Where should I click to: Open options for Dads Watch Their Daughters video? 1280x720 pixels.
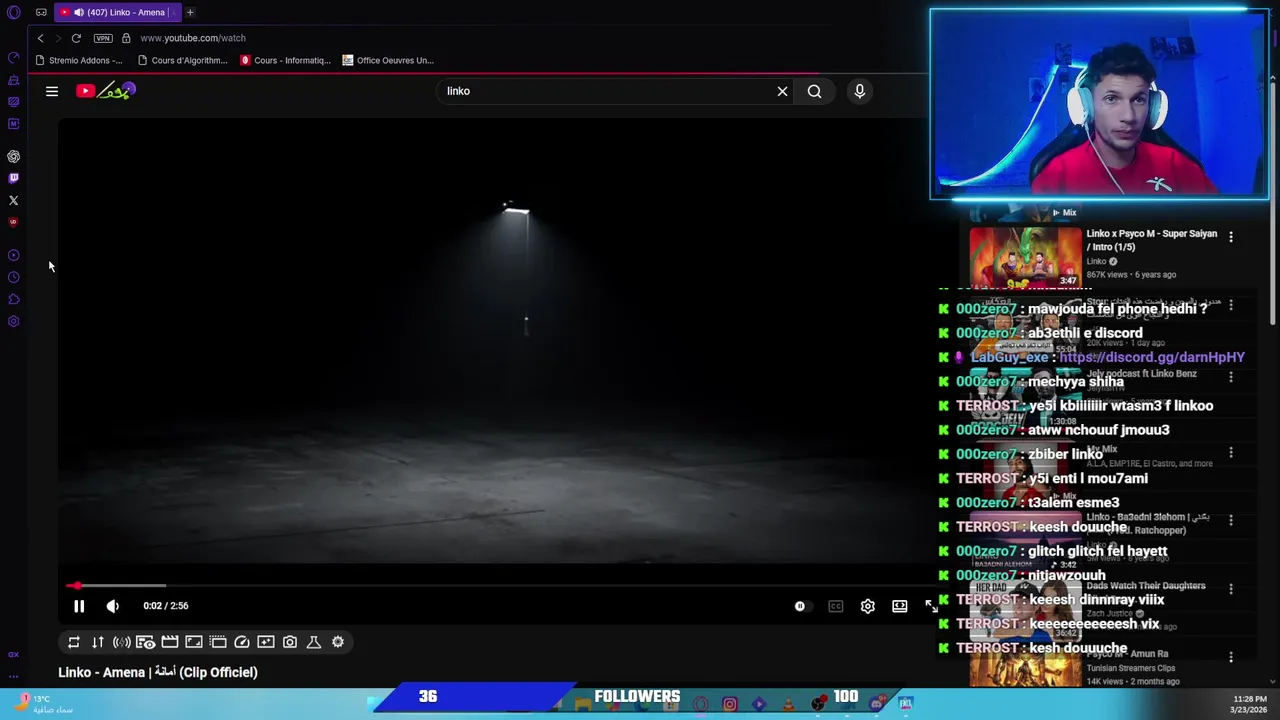[1231, 589]
